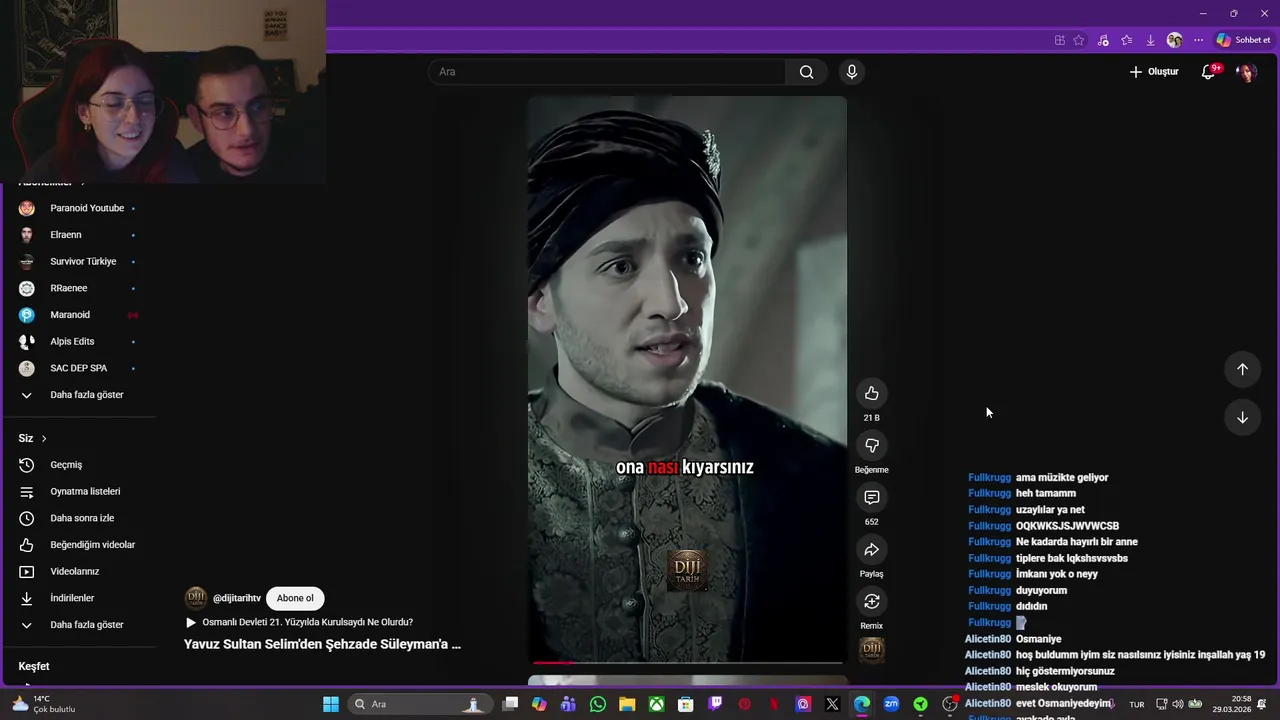Open YouTube notifications bell
Viewport: 1280px width, 720px height.
tap(1208, 72)
